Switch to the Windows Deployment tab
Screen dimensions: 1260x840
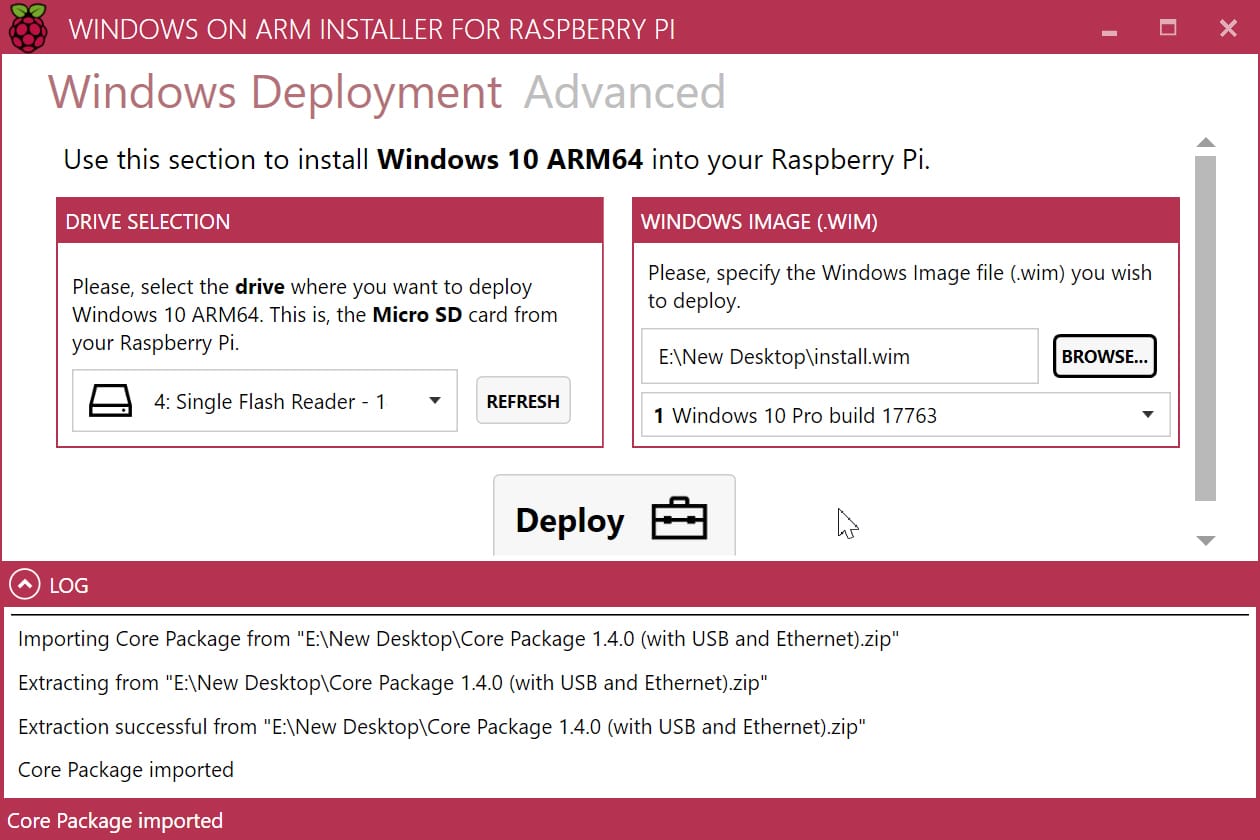click(275, 92)
